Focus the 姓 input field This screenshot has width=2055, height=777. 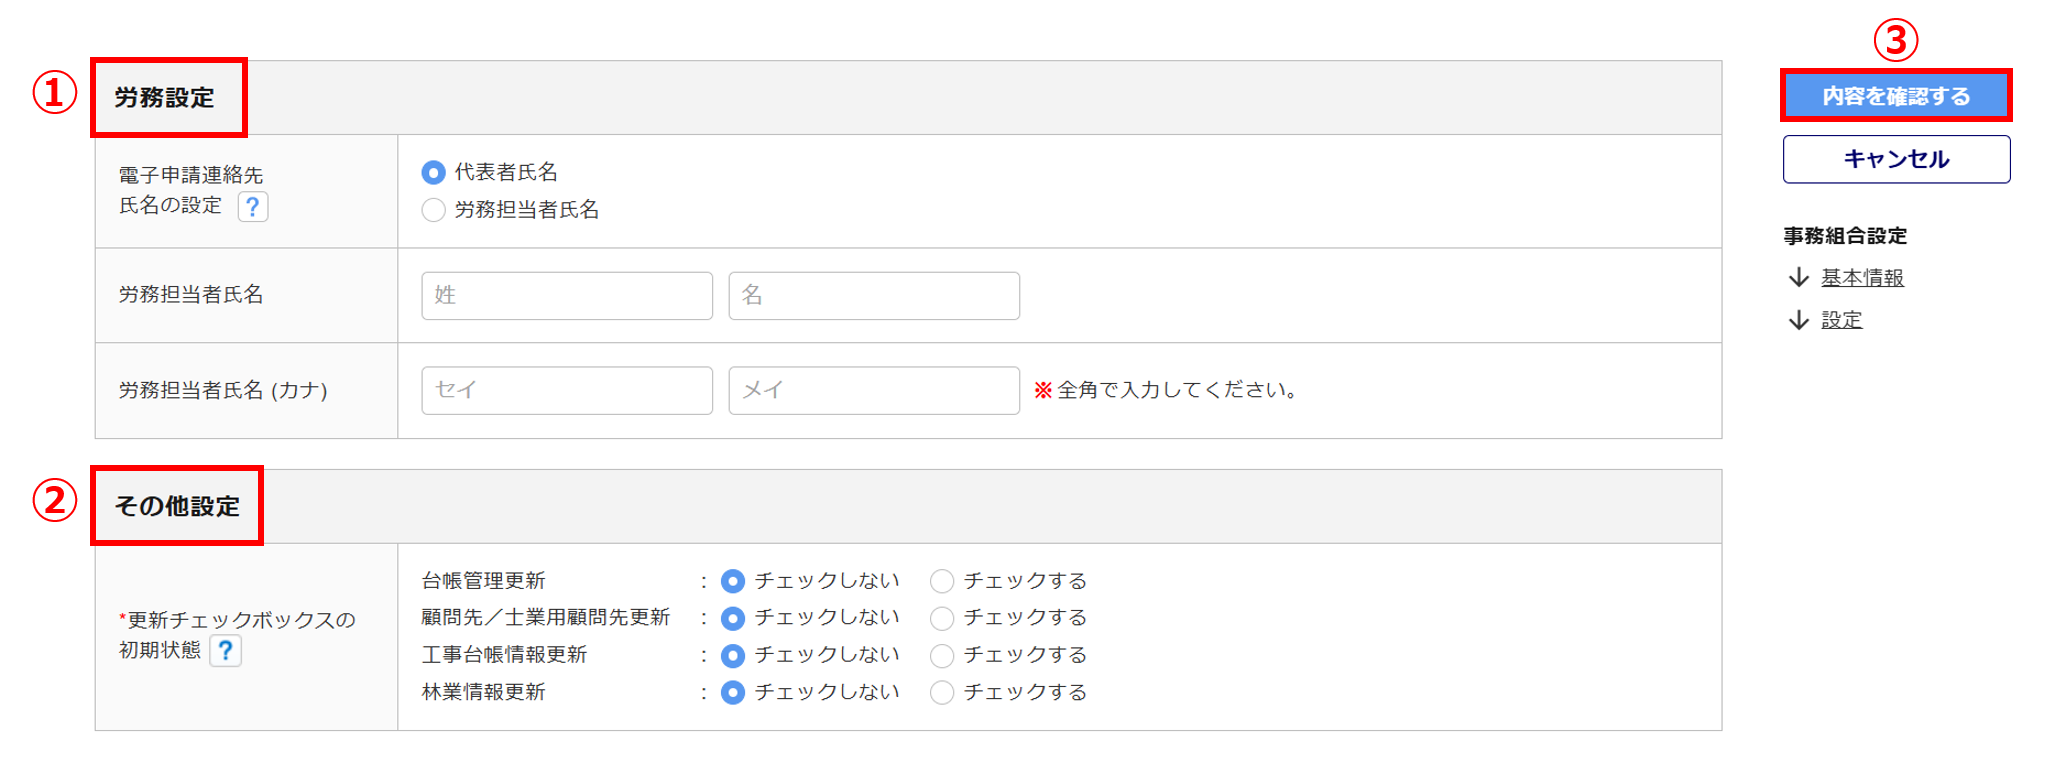pyautogui.click(x=567, y=296)
